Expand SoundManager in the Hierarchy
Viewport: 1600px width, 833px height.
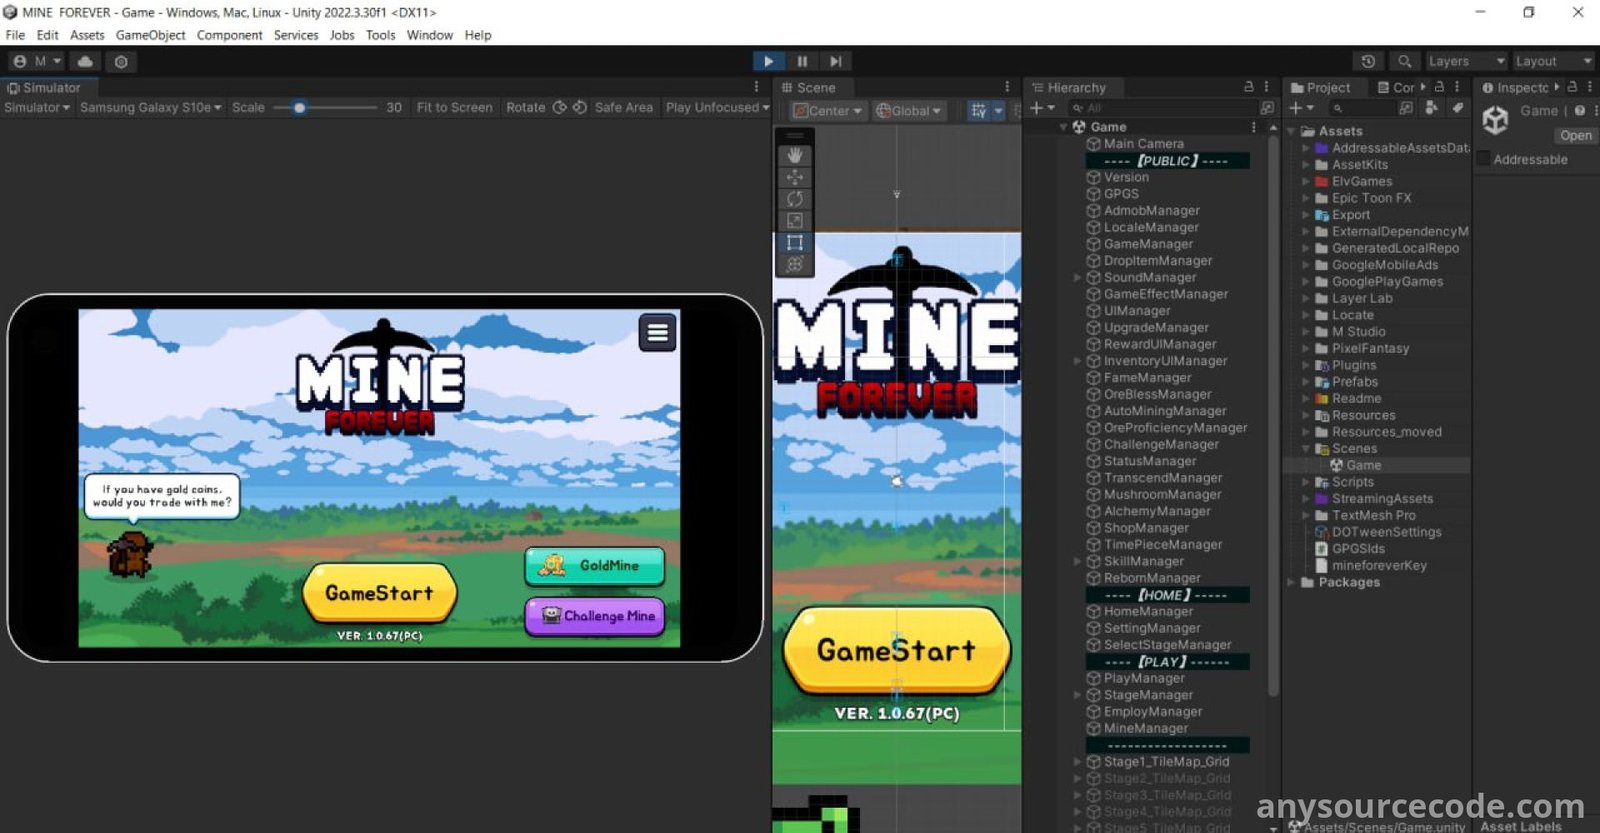(1077, 277)
